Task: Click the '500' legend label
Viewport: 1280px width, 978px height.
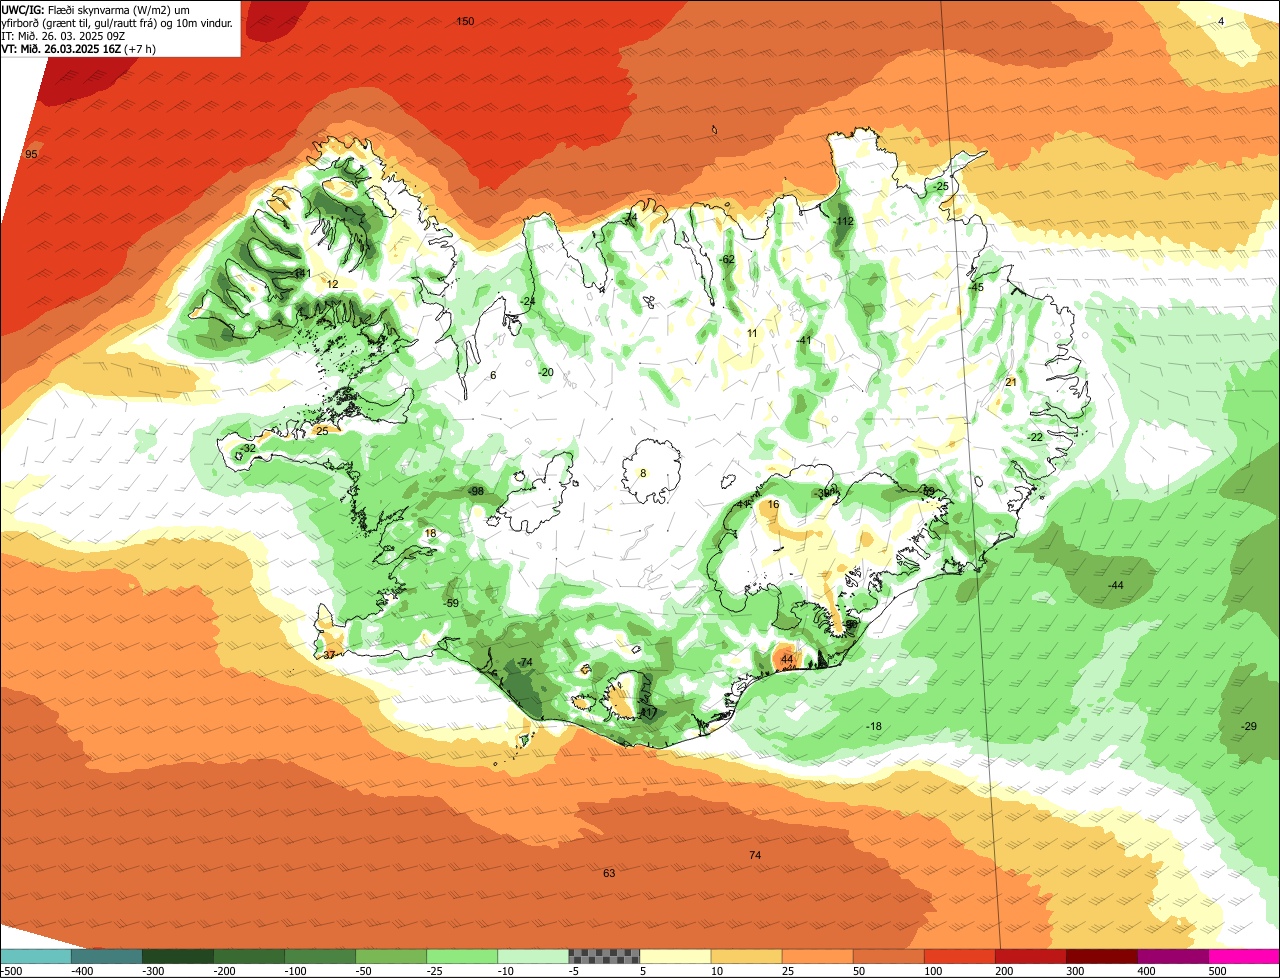Action: pyautogui.click(x=1218, y=970)
